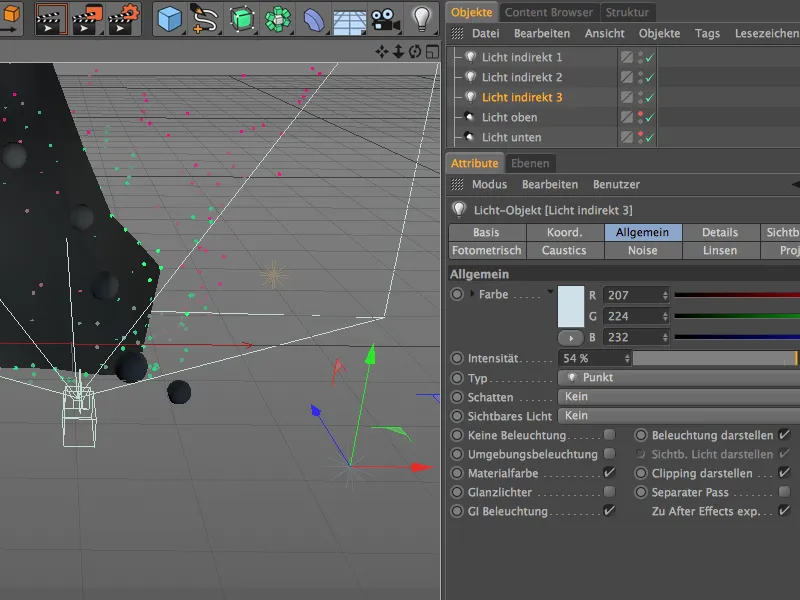This screenshot has width=800, height=600.
Task: Click the Intensität slider bar
Action: click(714, 358)
